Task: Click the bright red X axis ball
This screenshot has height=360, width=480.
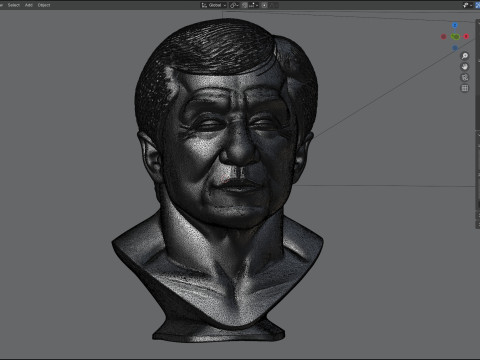Action: (x=466, y=36)
